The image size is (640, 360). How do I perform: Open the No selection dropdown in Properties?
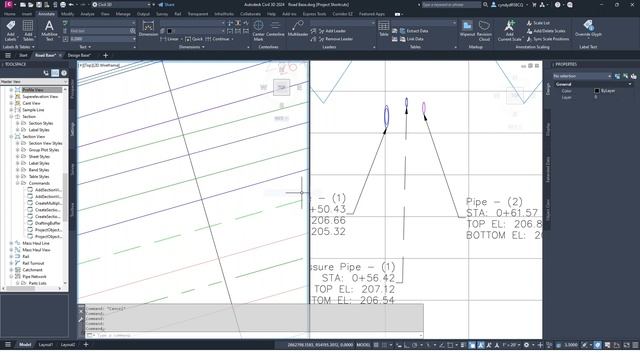click(582, 76)
